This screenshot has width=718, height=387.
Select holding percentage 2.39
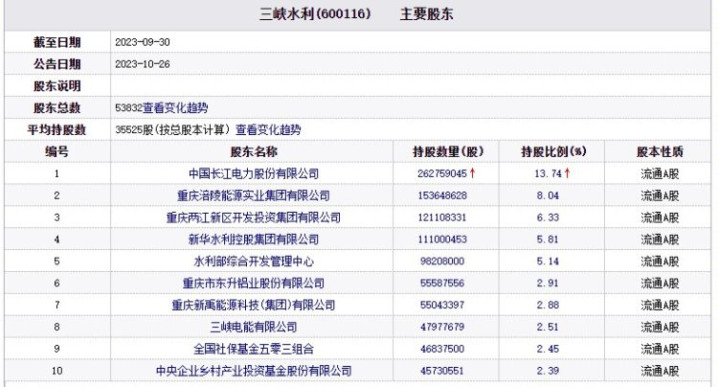[548, 371]
